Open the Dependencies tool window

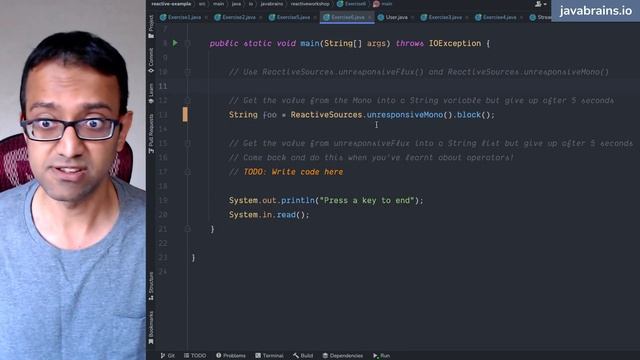(x=343, y=356)
